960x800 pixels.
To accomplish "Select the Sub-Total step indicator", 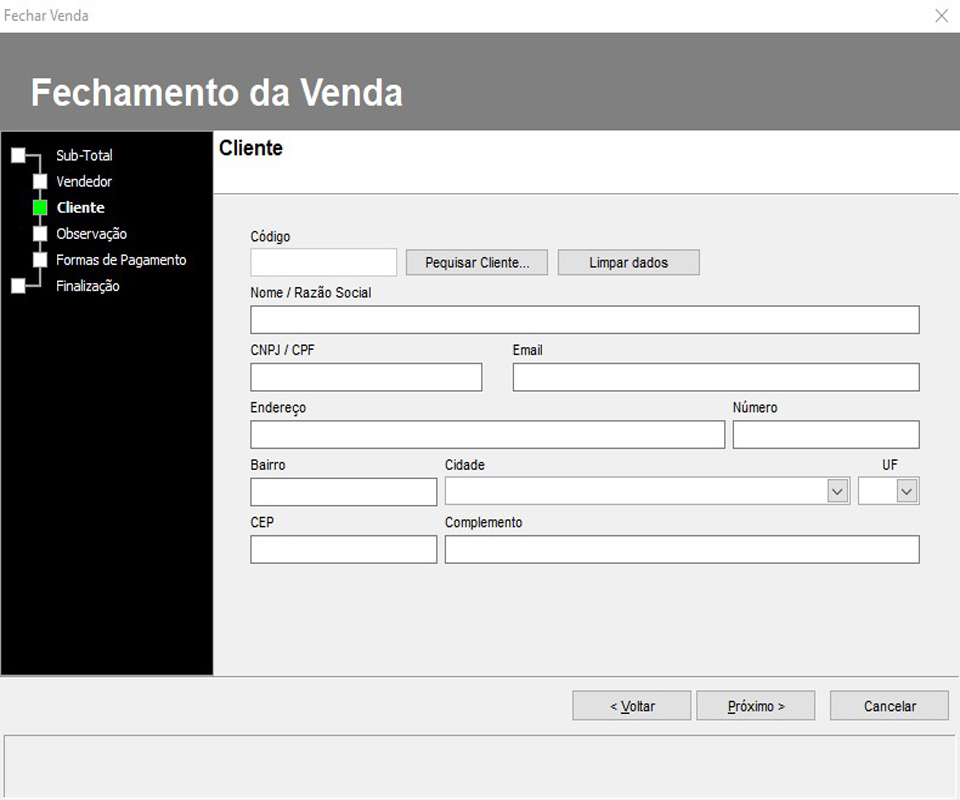I will [x=19, y=155].
